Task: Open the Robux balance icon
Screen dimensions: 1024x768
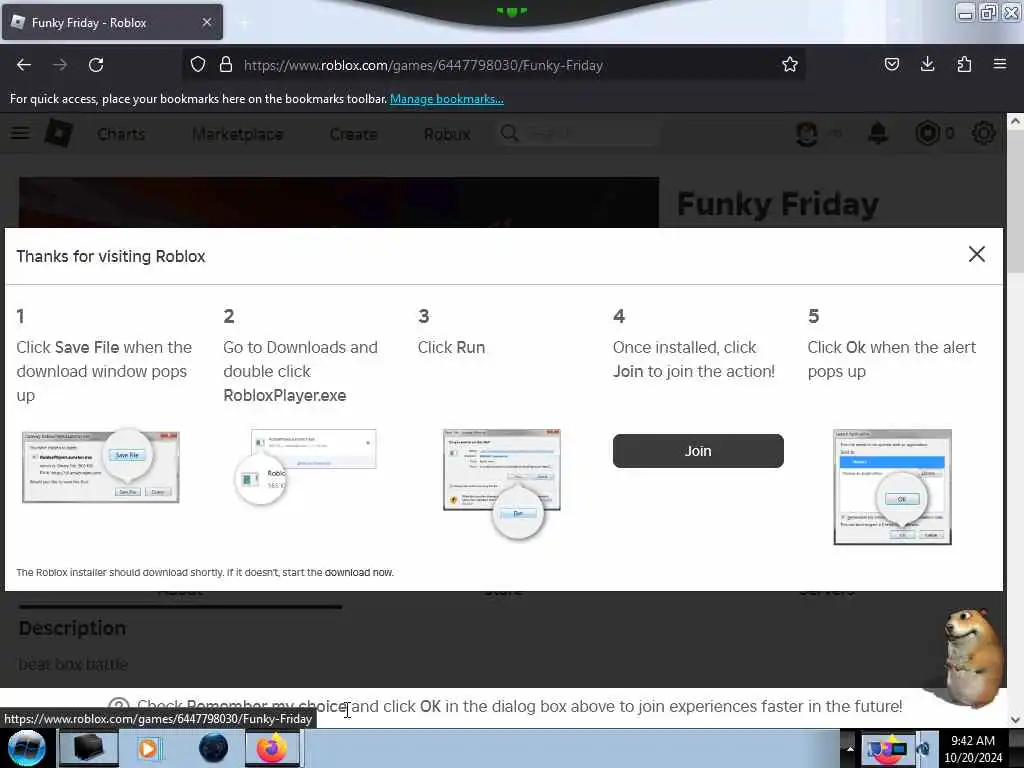Action: 927,133
